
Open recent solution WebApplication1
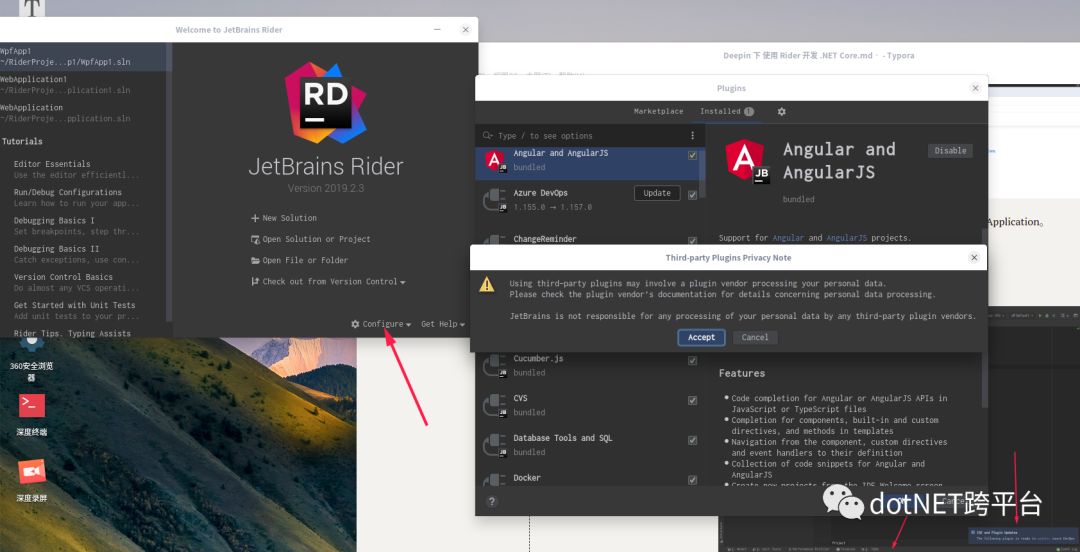coord(83,85)
